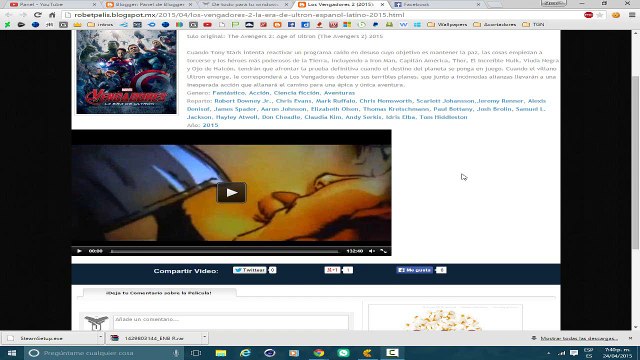Image resolution: width=640 pixels, height=360 pixels.
Task: Close the downloads bar
Action: (x=630, y=338)
